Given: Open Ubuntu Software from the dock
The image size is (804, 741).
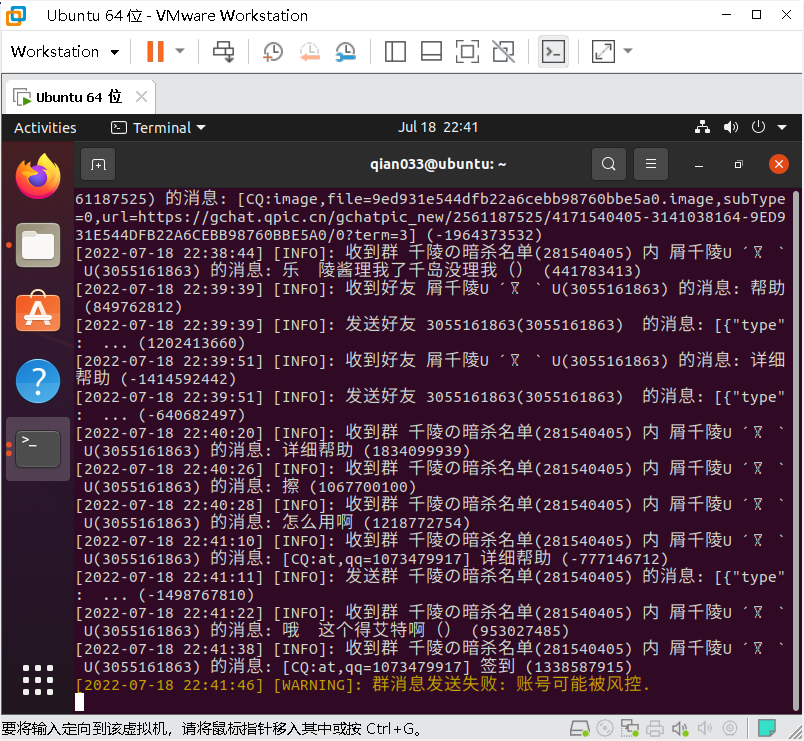Looking at the screenshot, I should (38, 312).
